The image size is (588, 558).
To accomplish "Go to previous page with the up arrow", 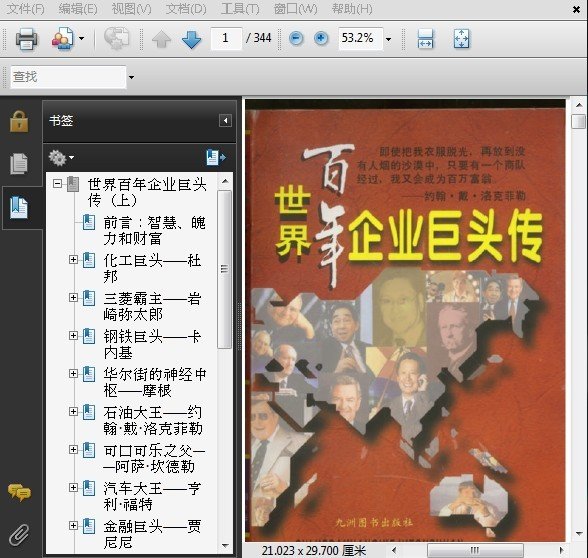I will 162,39.
